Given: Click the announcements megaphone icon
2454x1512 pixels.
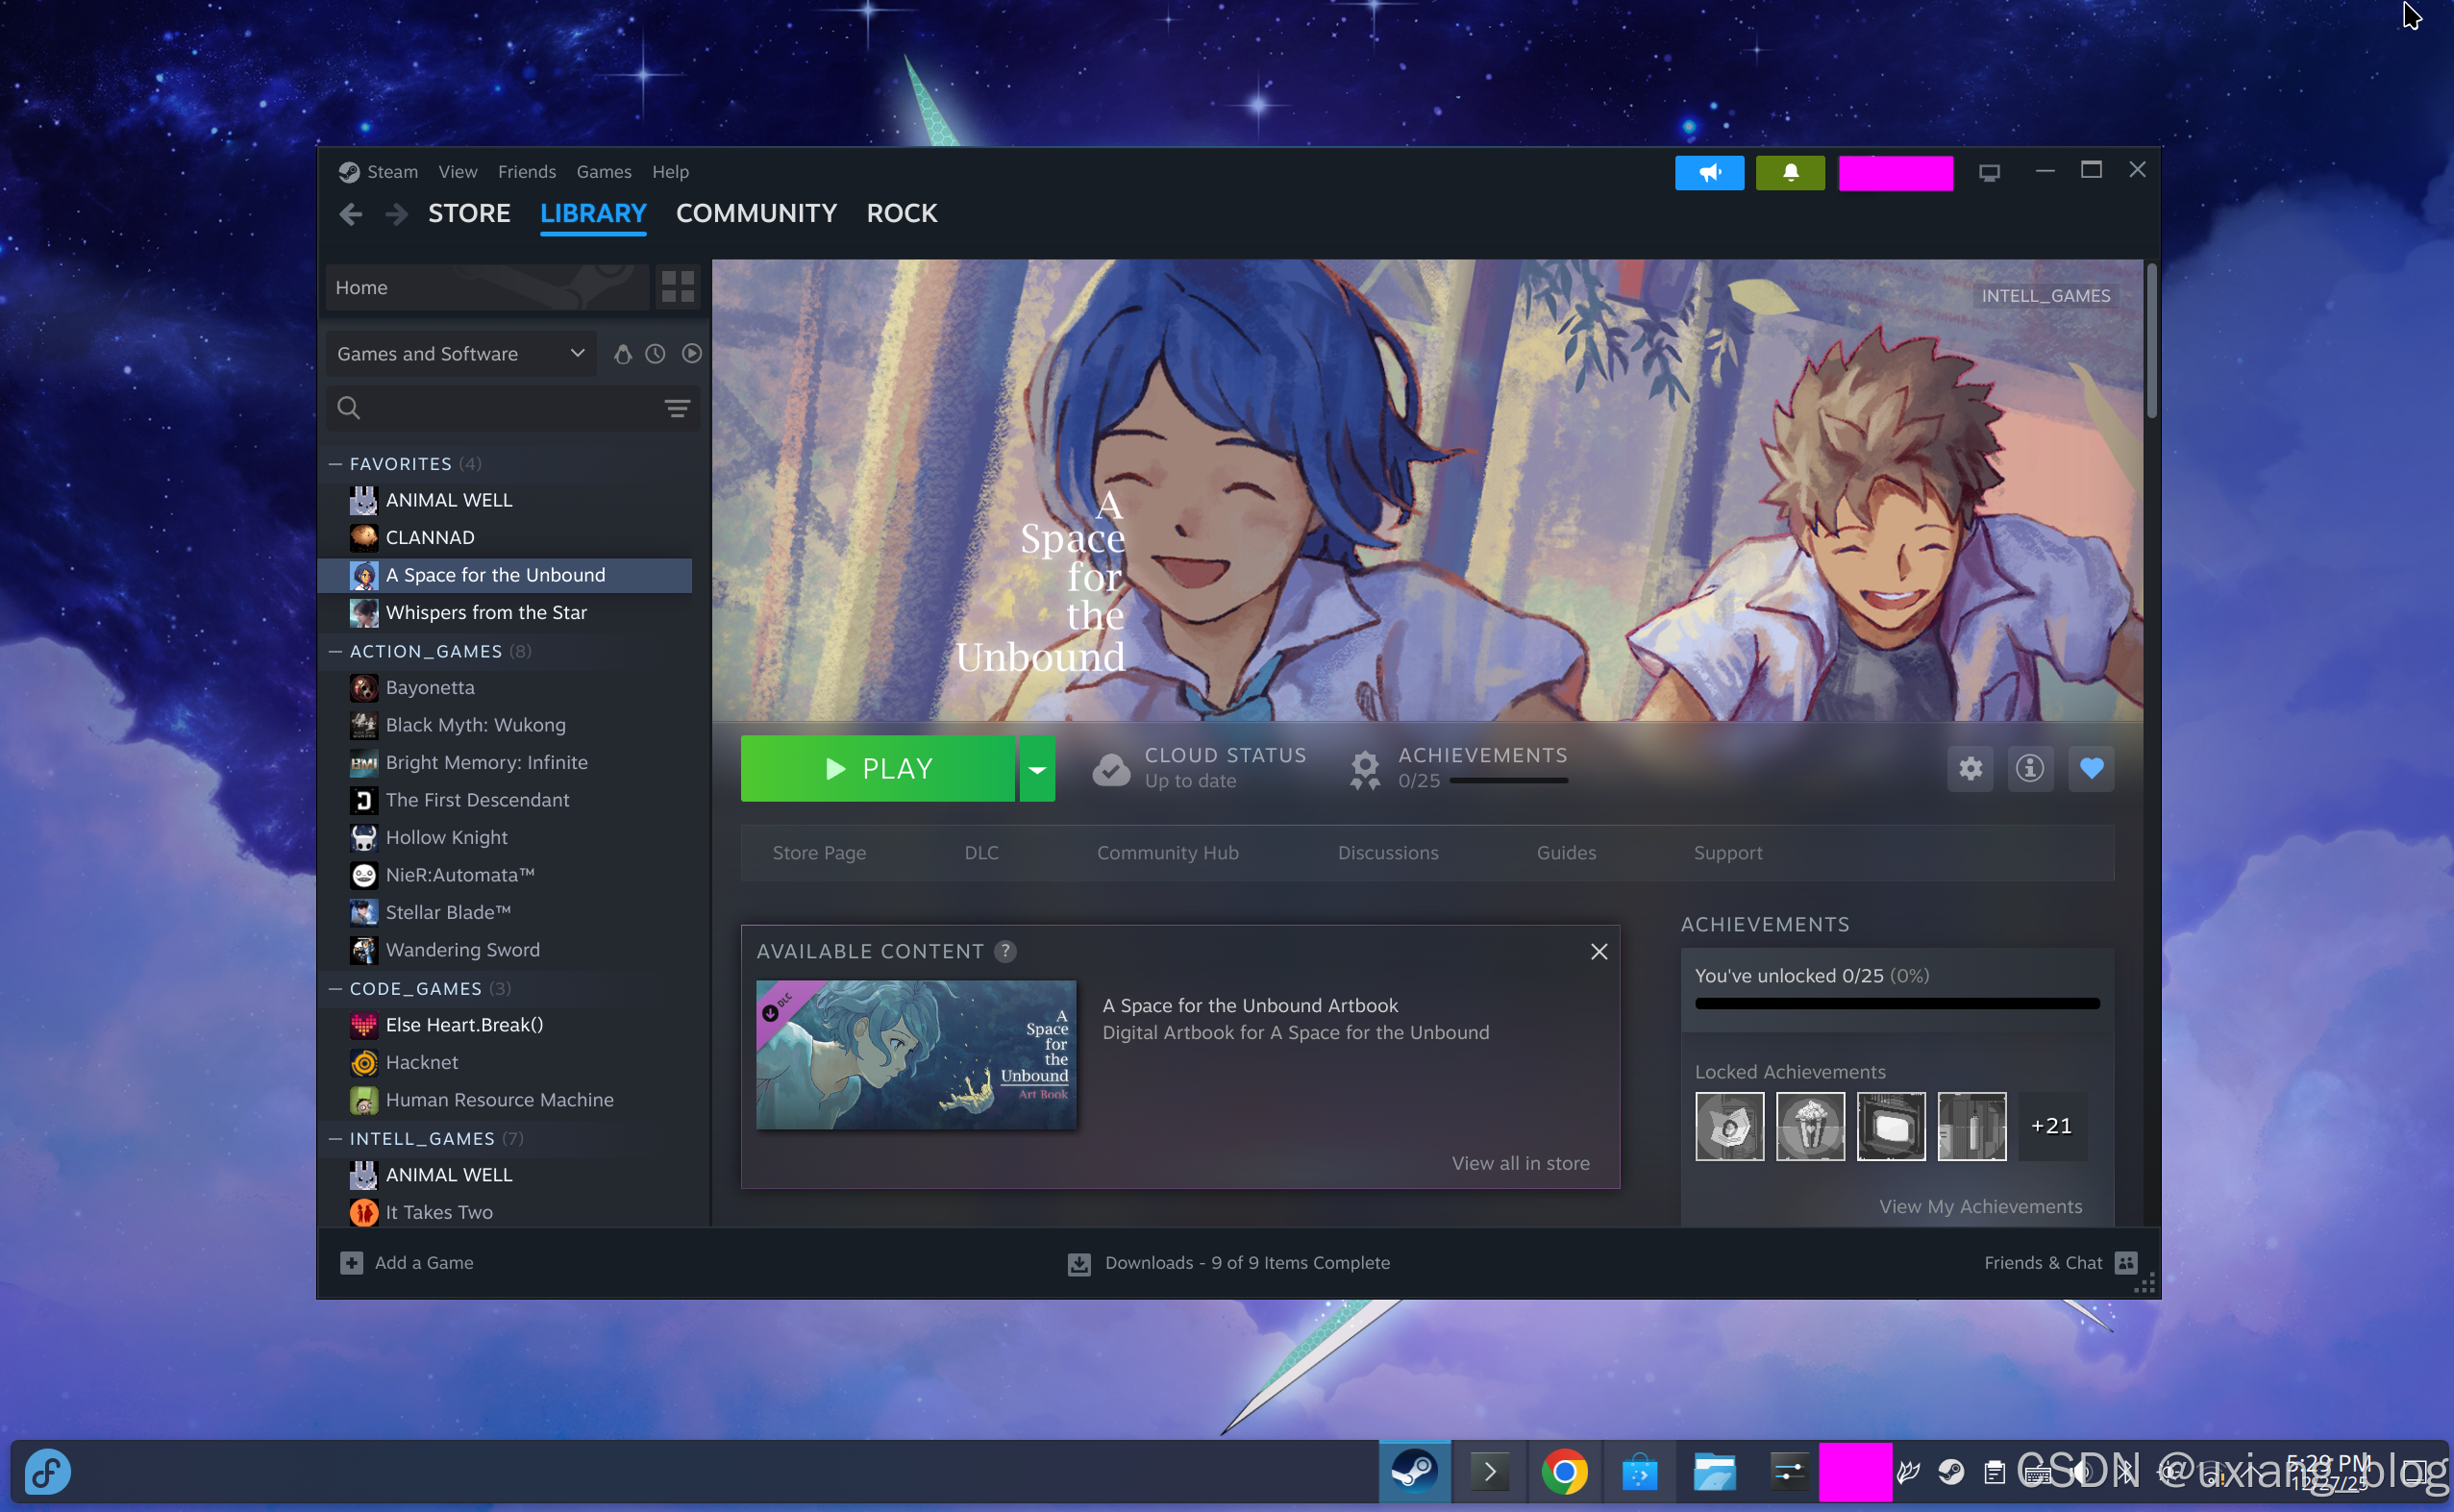Looking at the screenshot, I should 1709,173.
